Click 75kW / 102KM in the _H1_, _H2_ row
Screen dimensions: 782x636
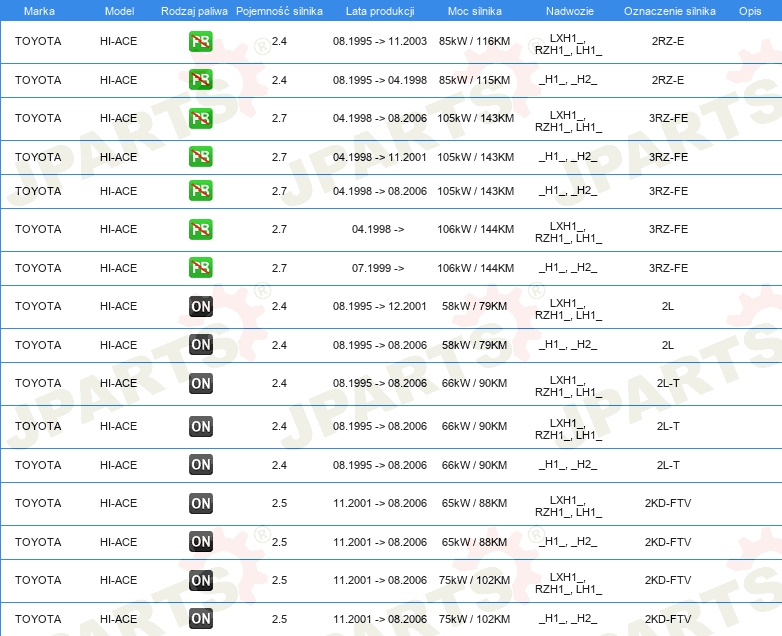(475, 619)
